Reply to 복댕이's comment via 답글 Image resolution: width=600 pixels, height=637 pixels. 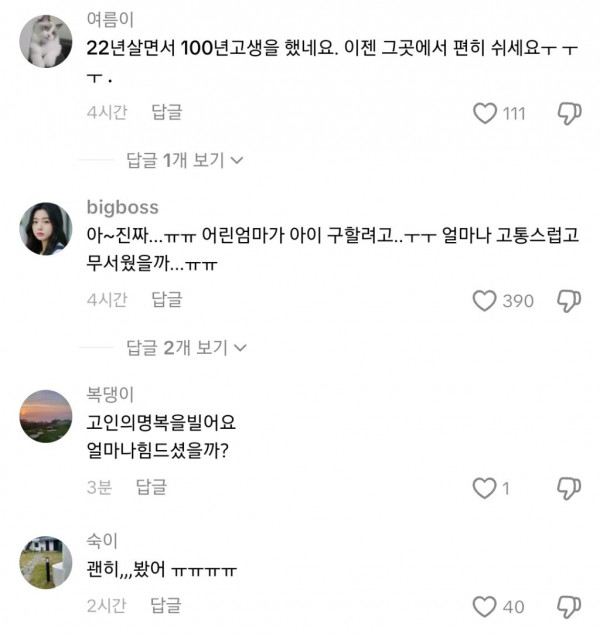coord(152,487)
